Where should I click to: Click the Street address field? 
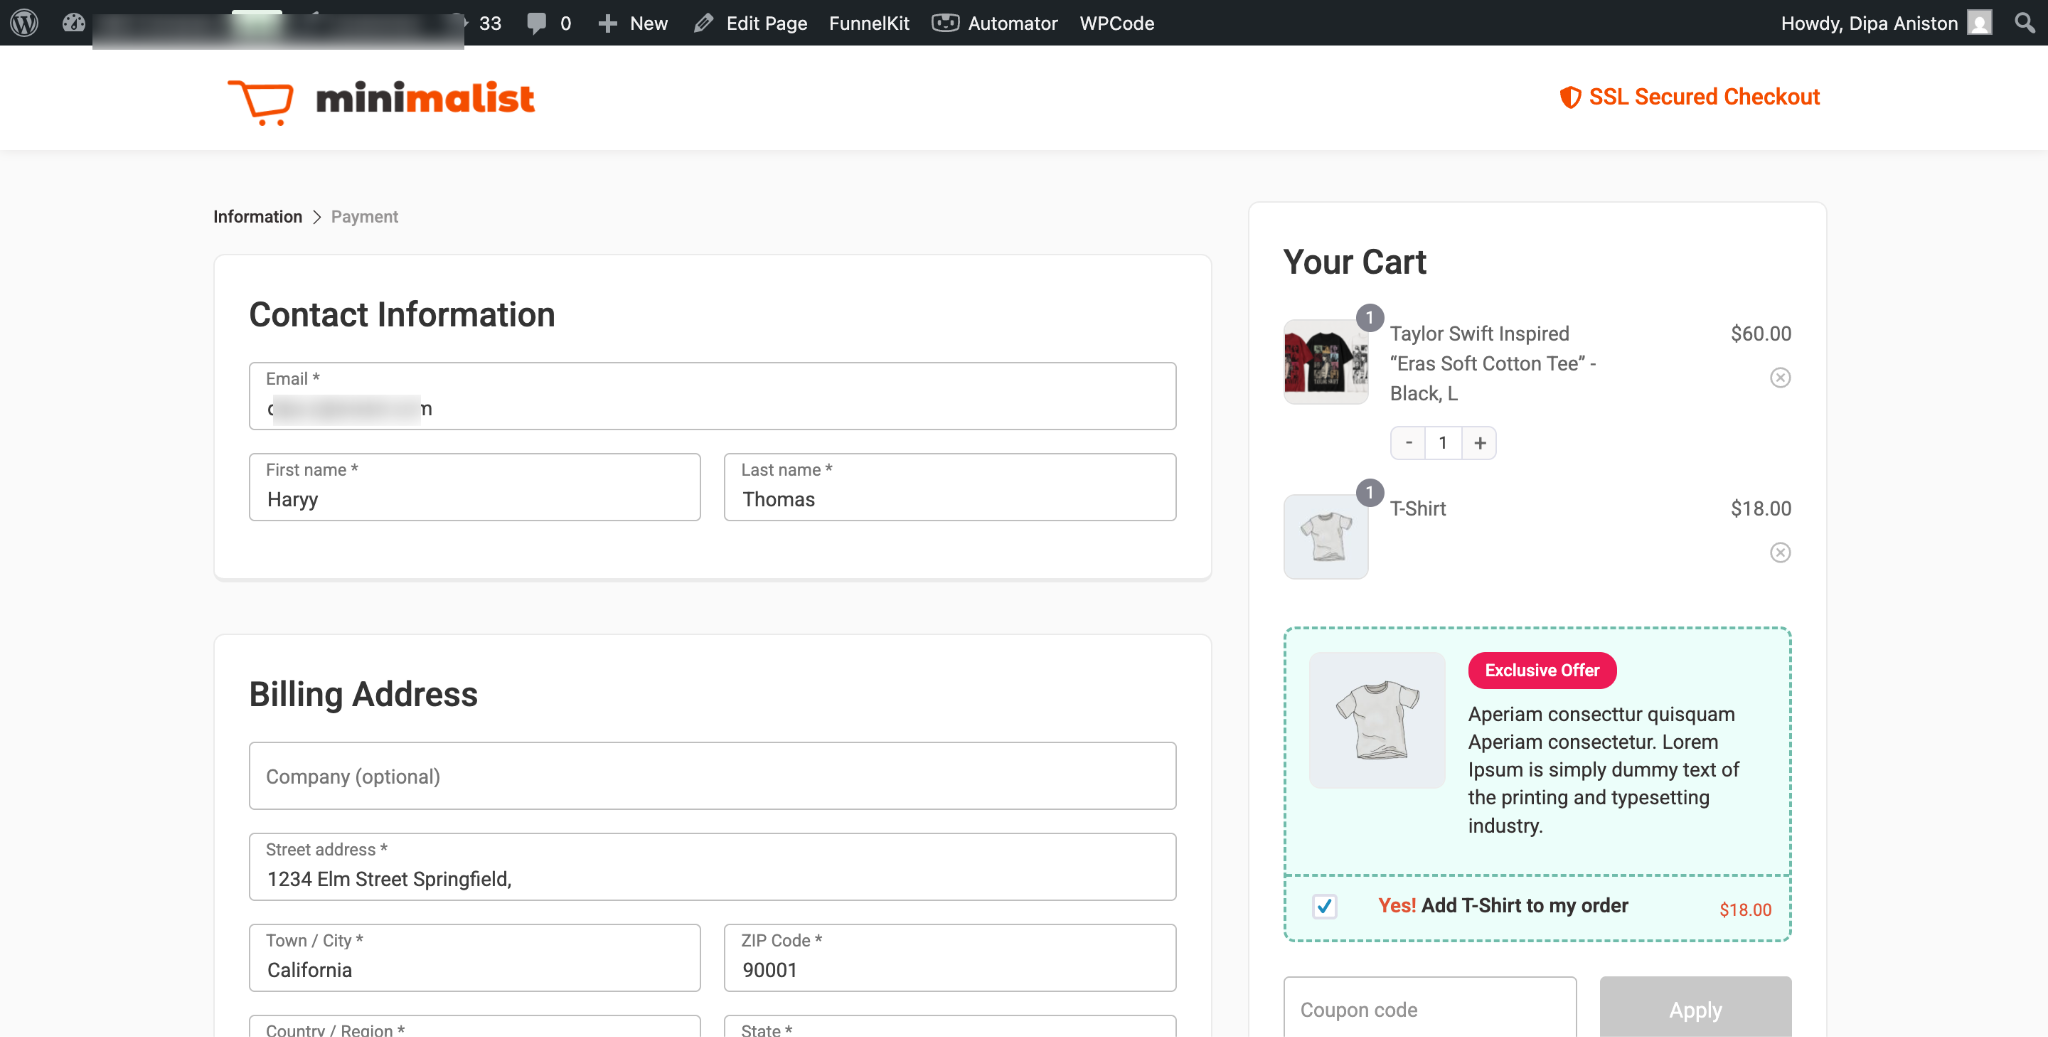[x=712, y=867]
